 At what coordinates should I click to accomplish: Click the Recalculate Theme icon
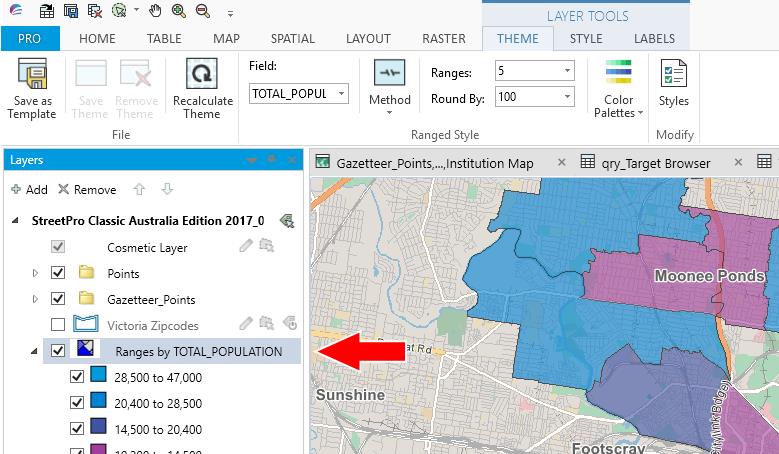point(202,76)
